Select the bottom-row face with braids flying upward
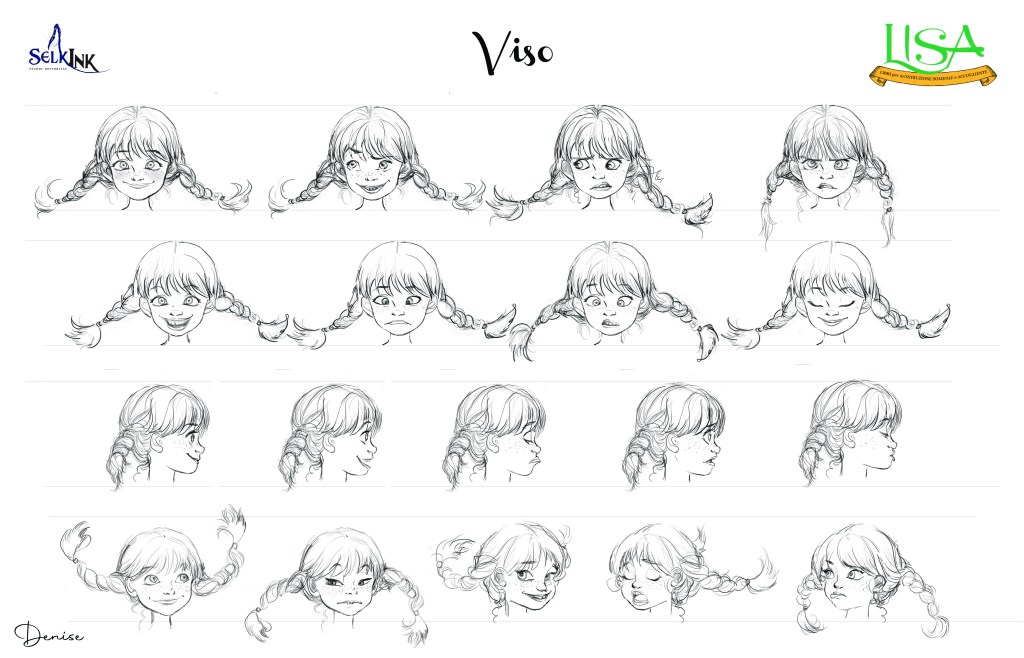 coord(155,568)
